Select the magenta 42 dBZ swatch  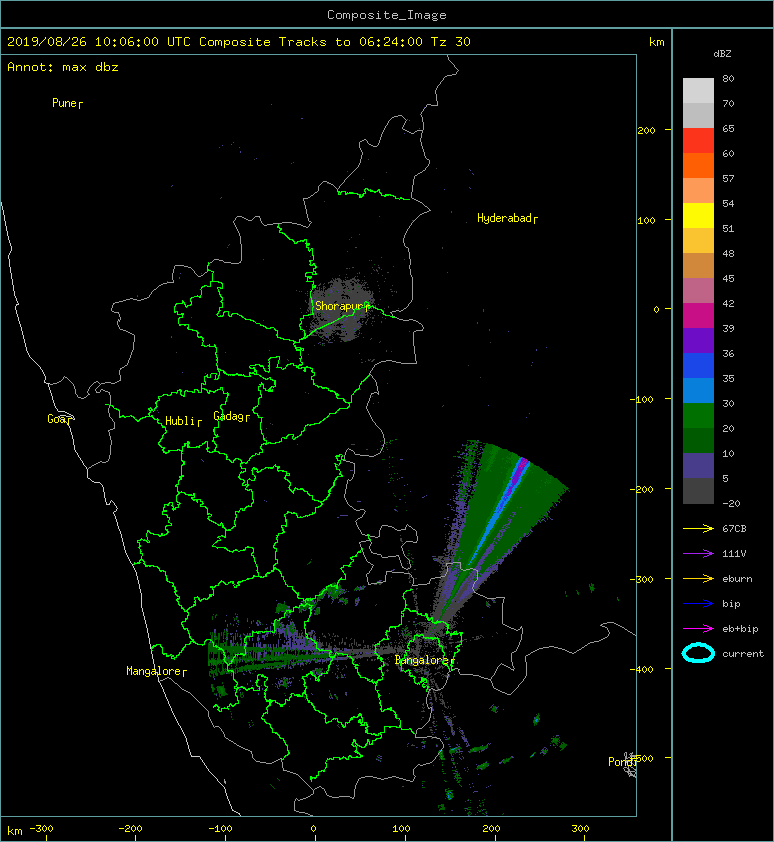pos(698,316)
